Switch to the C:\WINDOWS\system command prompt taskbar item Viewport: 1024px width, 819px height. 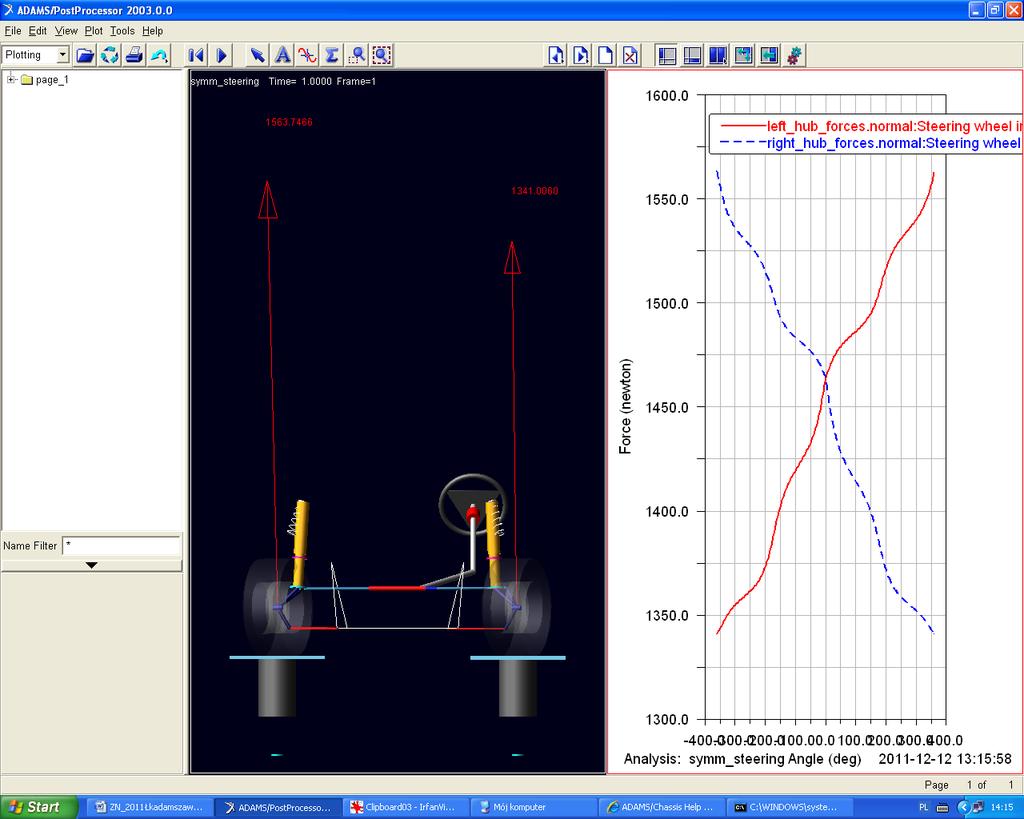pos(789,807)
